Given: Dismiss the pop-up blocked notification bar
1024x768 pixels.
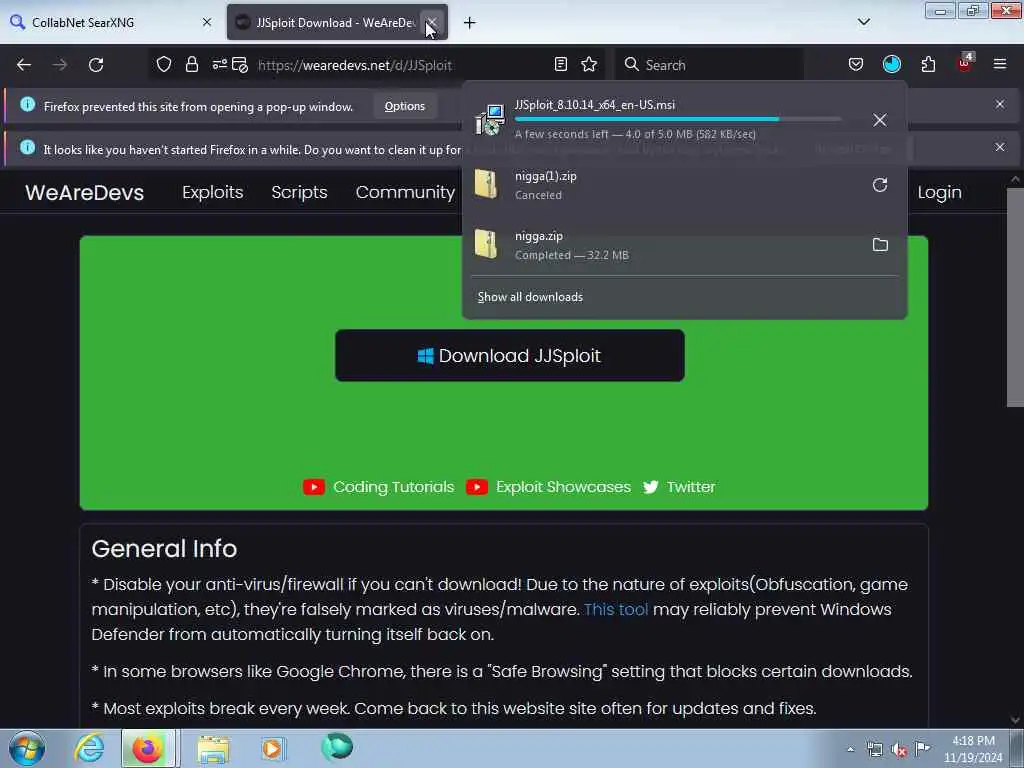Looking at the screenshot, I should [999, 104].
